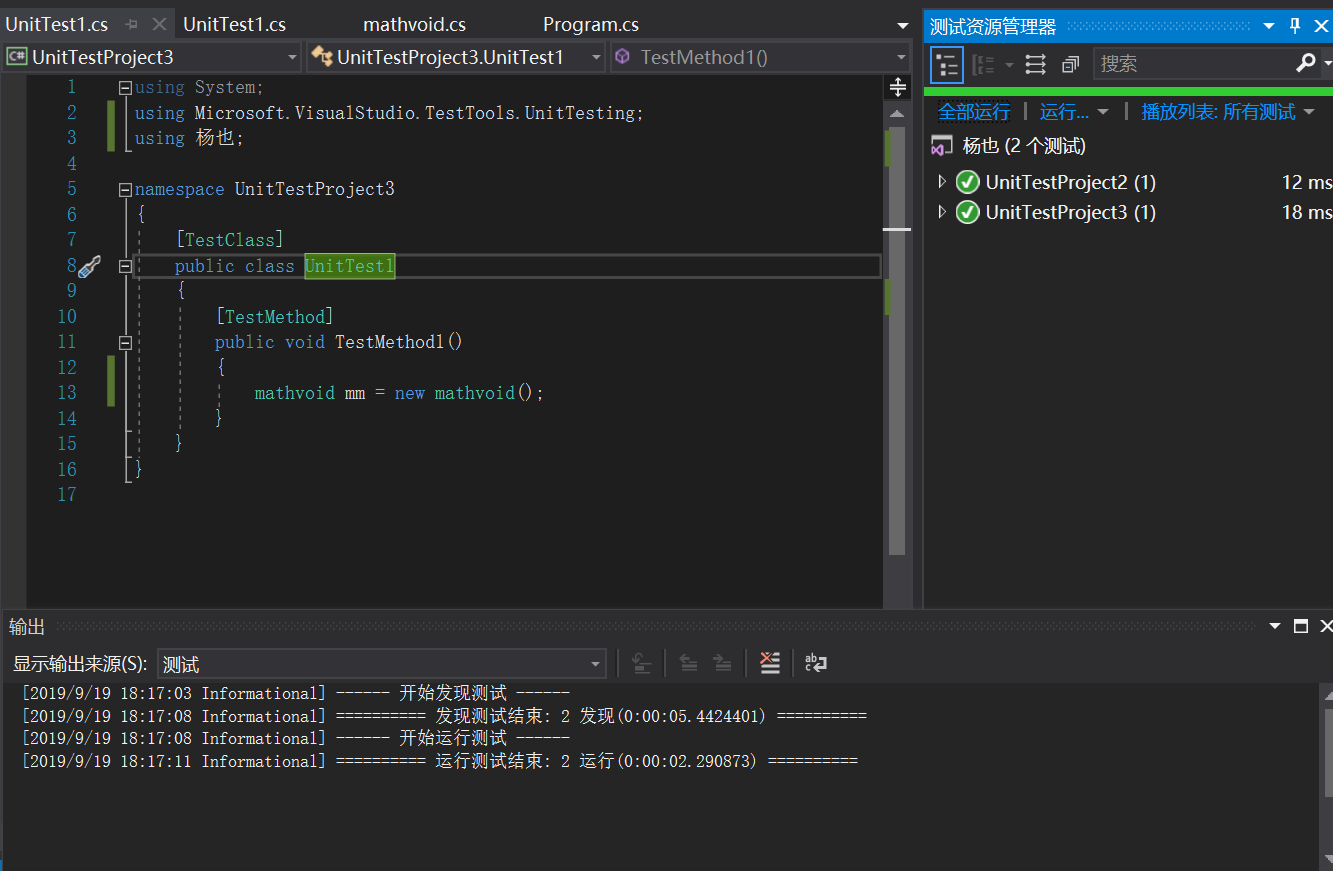The width and height of the screenshot is (1333, 871).
Task: Open the output source dropdown showing 测试
Action: tap(596, 664)
